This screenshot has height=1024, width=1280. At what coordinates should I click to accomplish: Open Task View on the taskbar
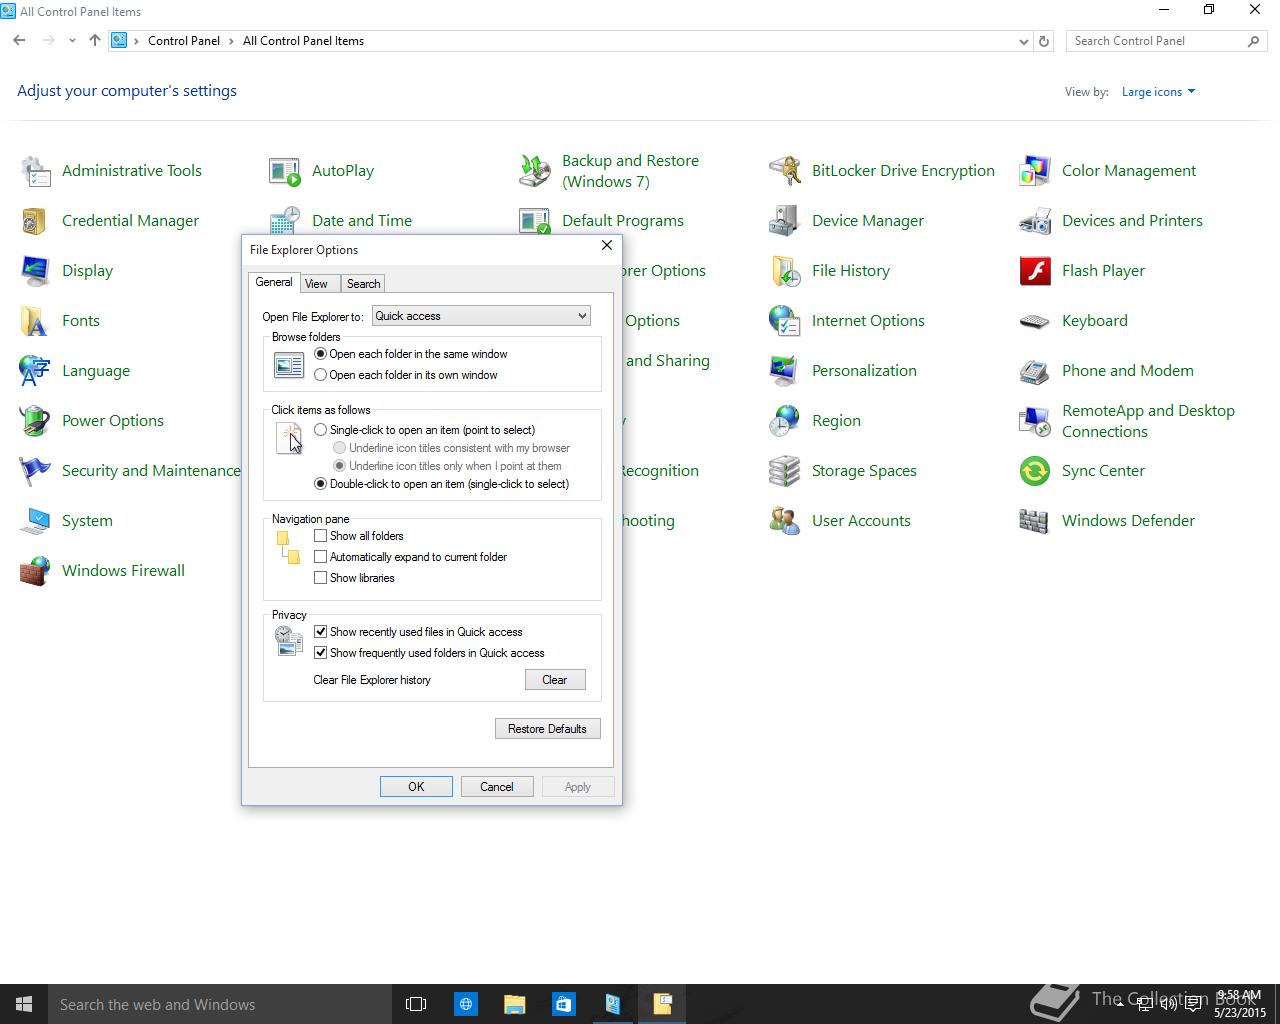[x=416, y=1004]
